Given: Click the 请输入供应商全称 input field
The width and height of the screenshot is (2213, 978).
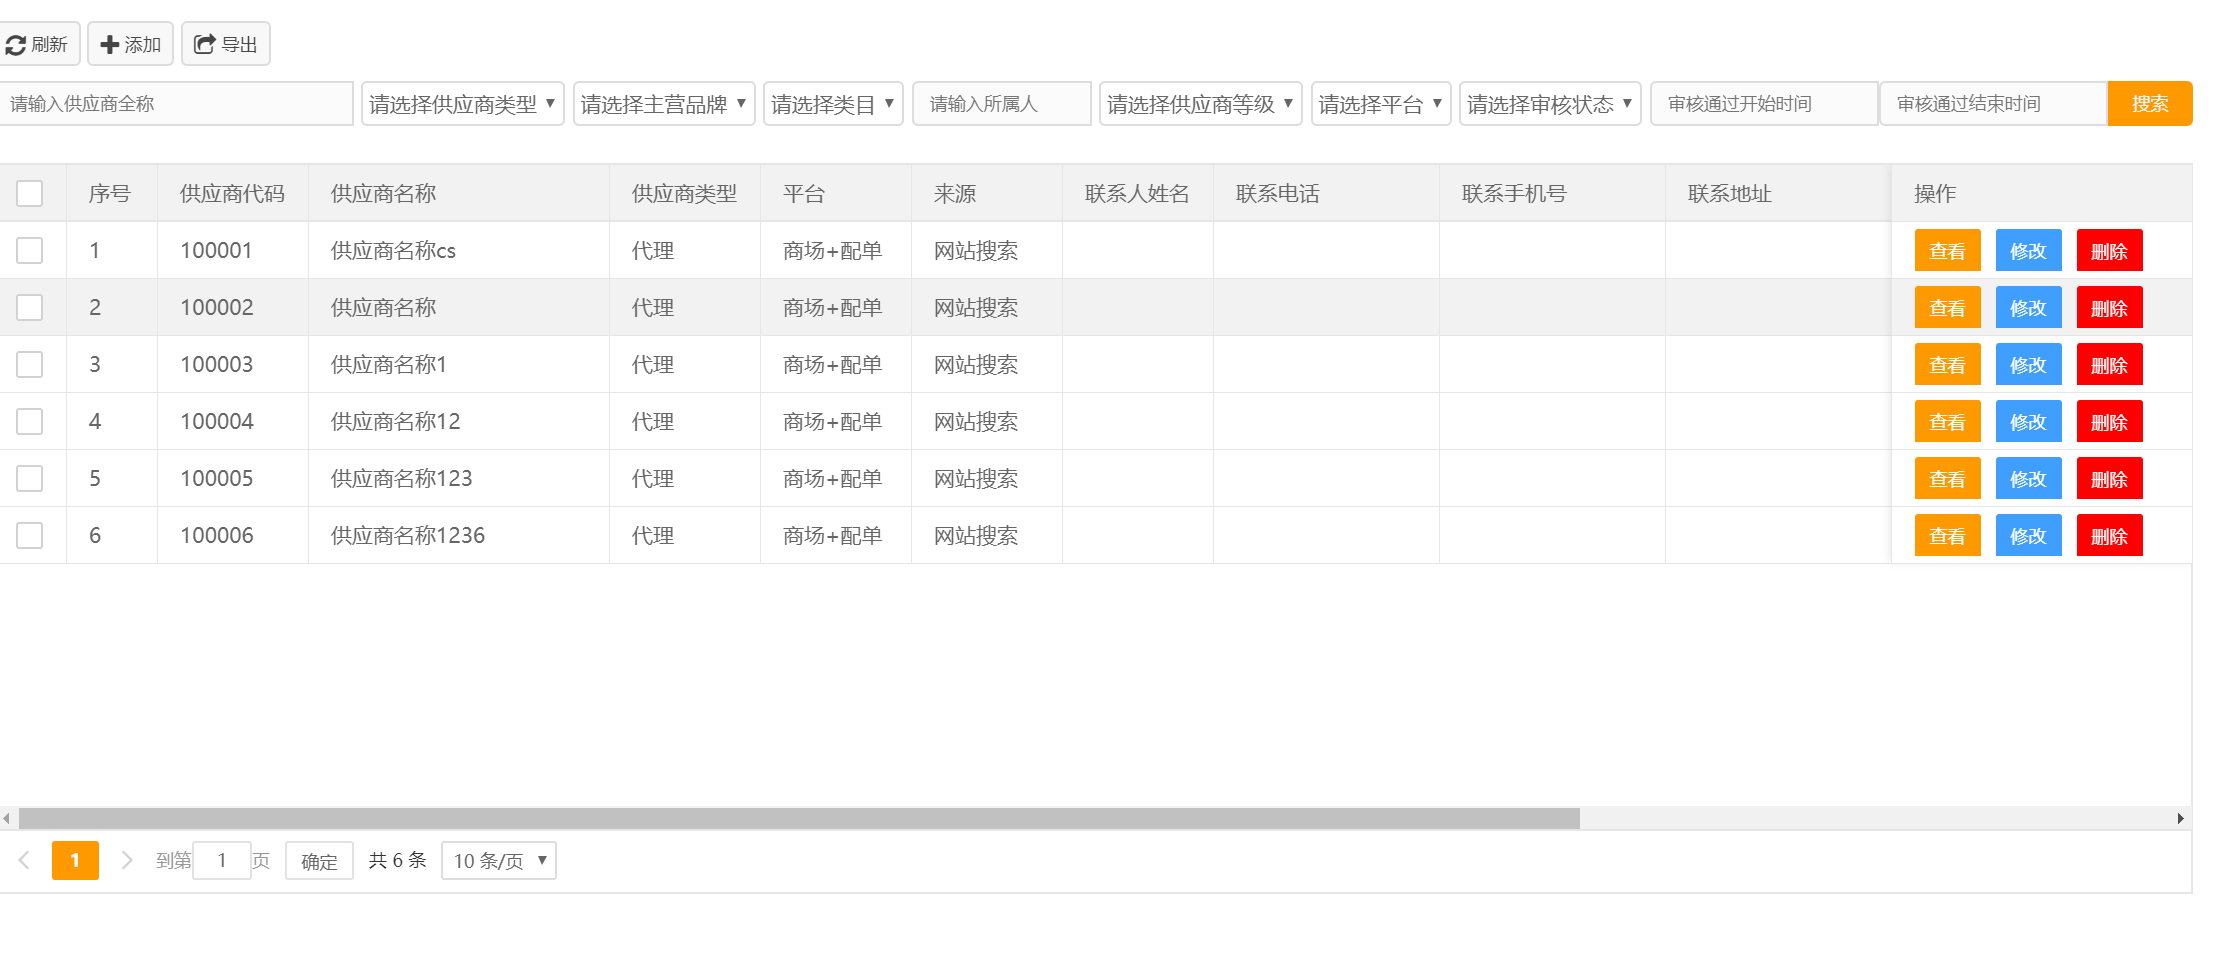Looking at the screenshot, I should (176, 103).
